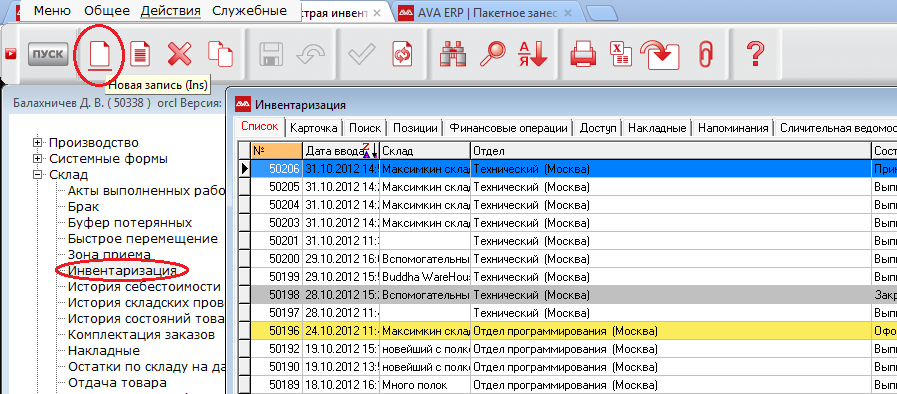Open История себестоимости tree item

(144, 286)
